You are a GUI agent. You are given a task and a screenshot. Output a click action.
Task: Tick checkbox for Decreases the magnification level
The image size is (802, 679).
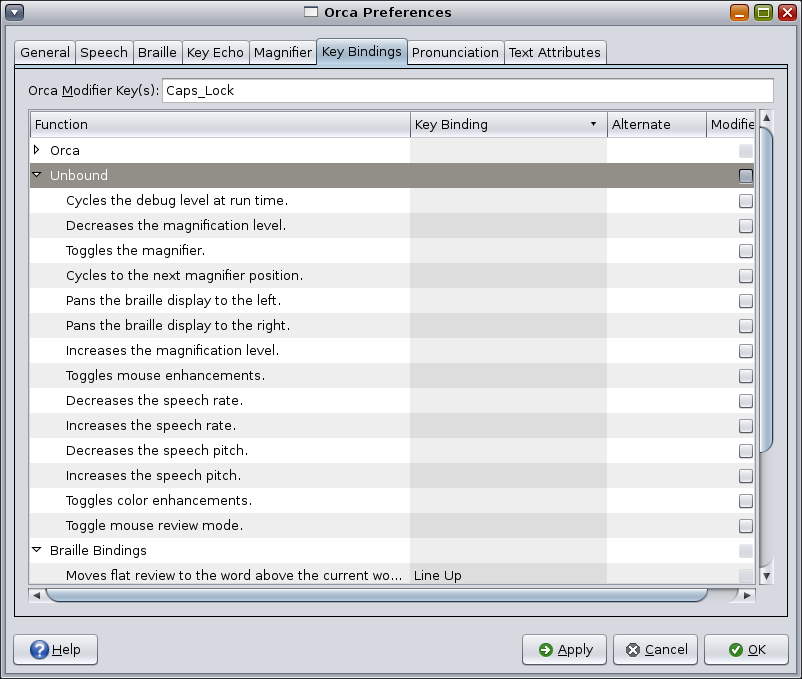(746, 226)
